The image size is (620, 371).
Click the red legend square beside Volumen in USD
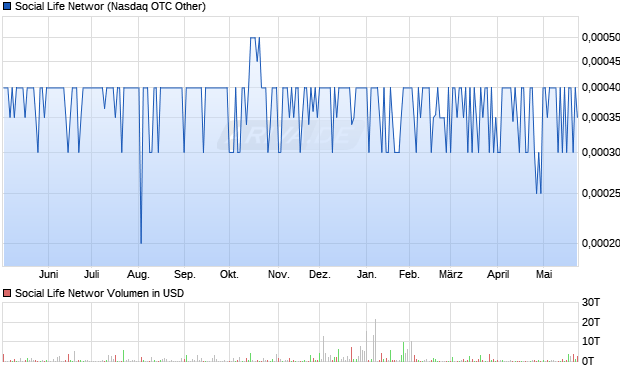click(7, 293)
